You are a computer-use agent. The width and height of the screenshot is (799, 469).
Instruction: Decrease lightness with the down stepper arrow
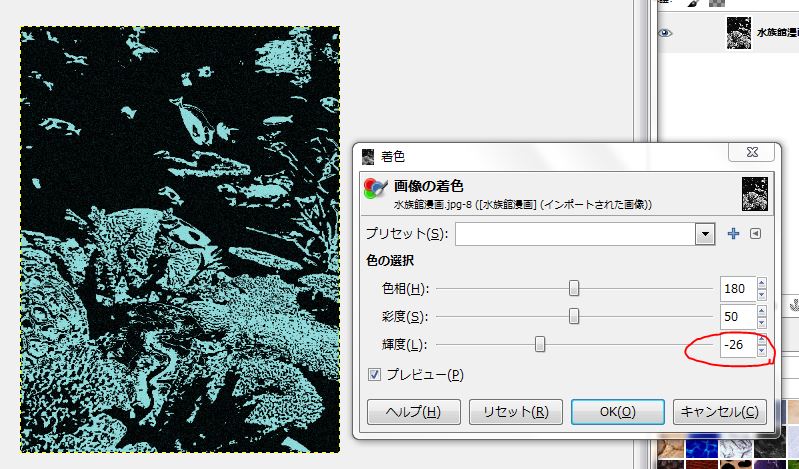[761, 351]
